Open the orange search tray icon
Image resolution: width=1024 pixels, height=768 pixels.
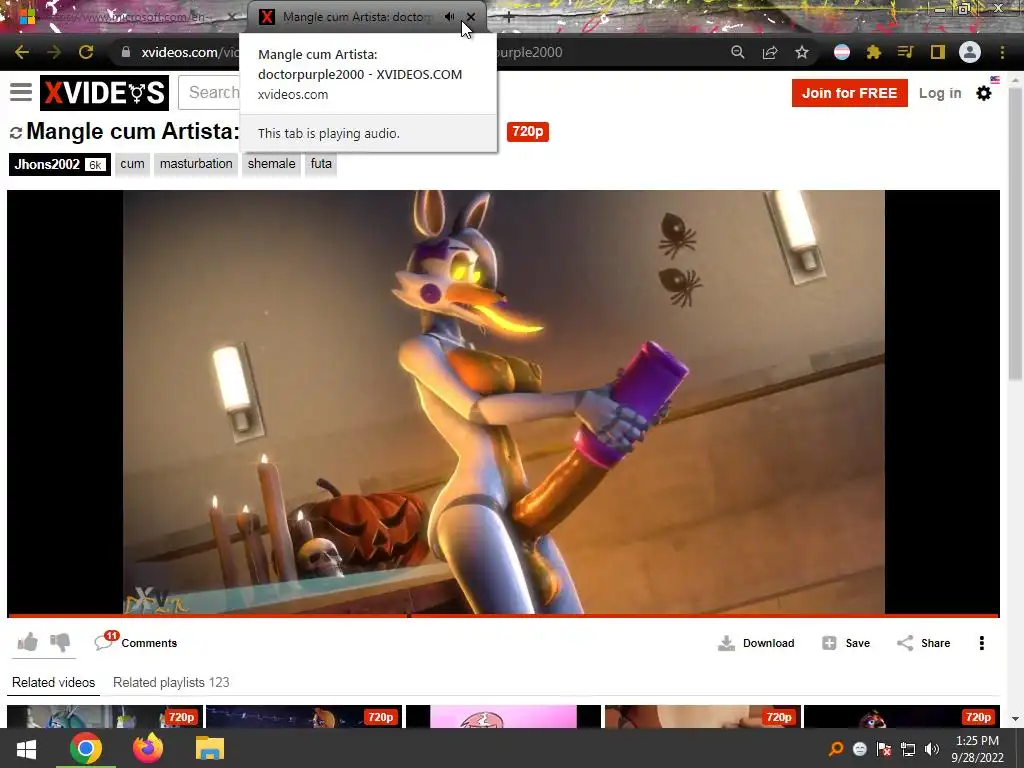coord(836,749)
